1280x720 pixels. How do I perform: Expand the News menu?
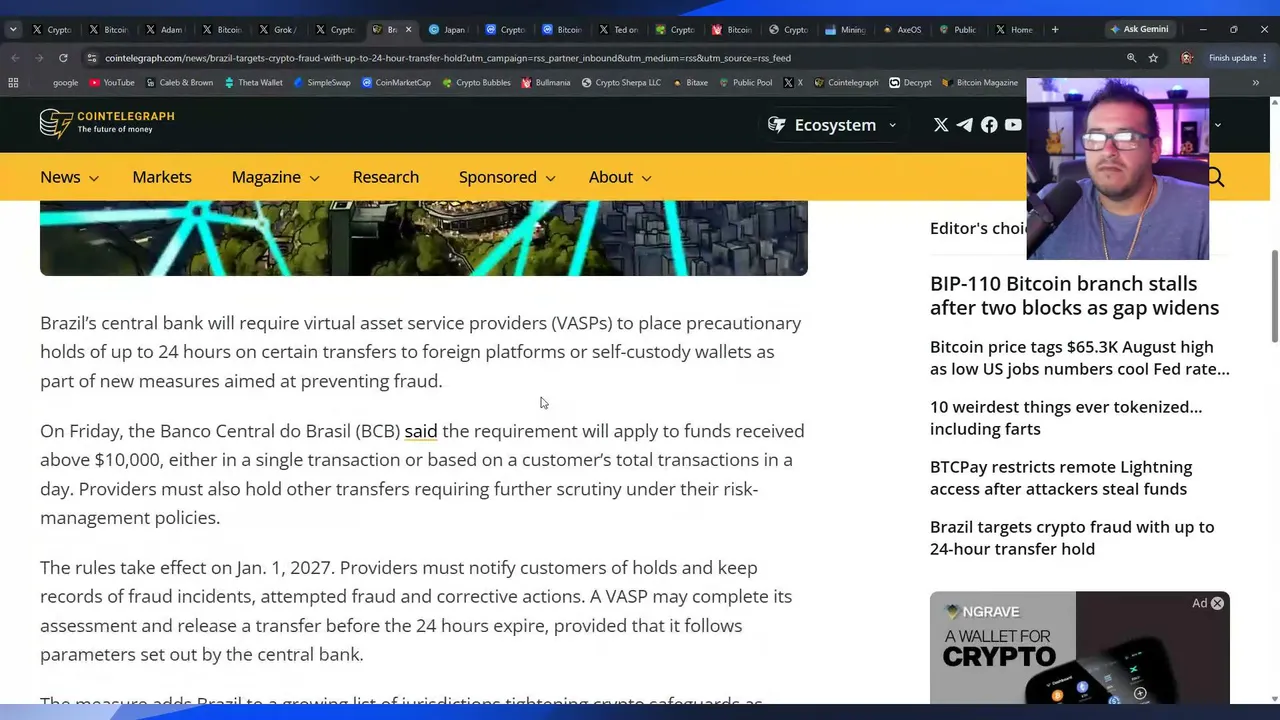(69, 177)
